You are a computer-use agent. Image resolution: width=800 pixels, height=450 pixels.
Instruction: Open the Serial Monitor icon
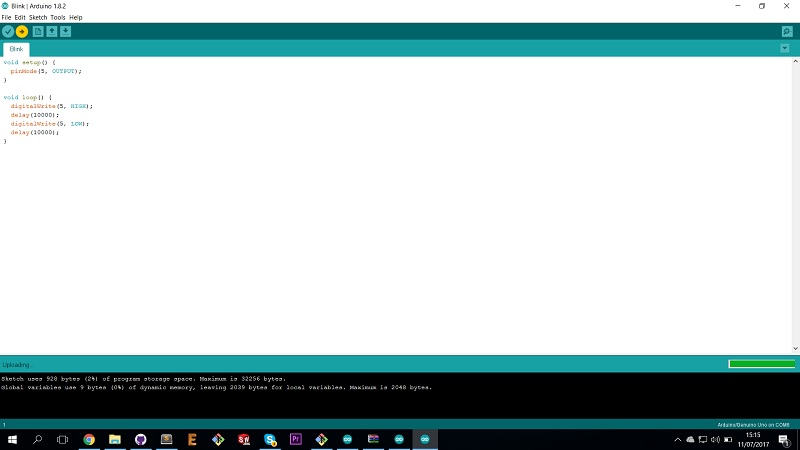(787, 32)
